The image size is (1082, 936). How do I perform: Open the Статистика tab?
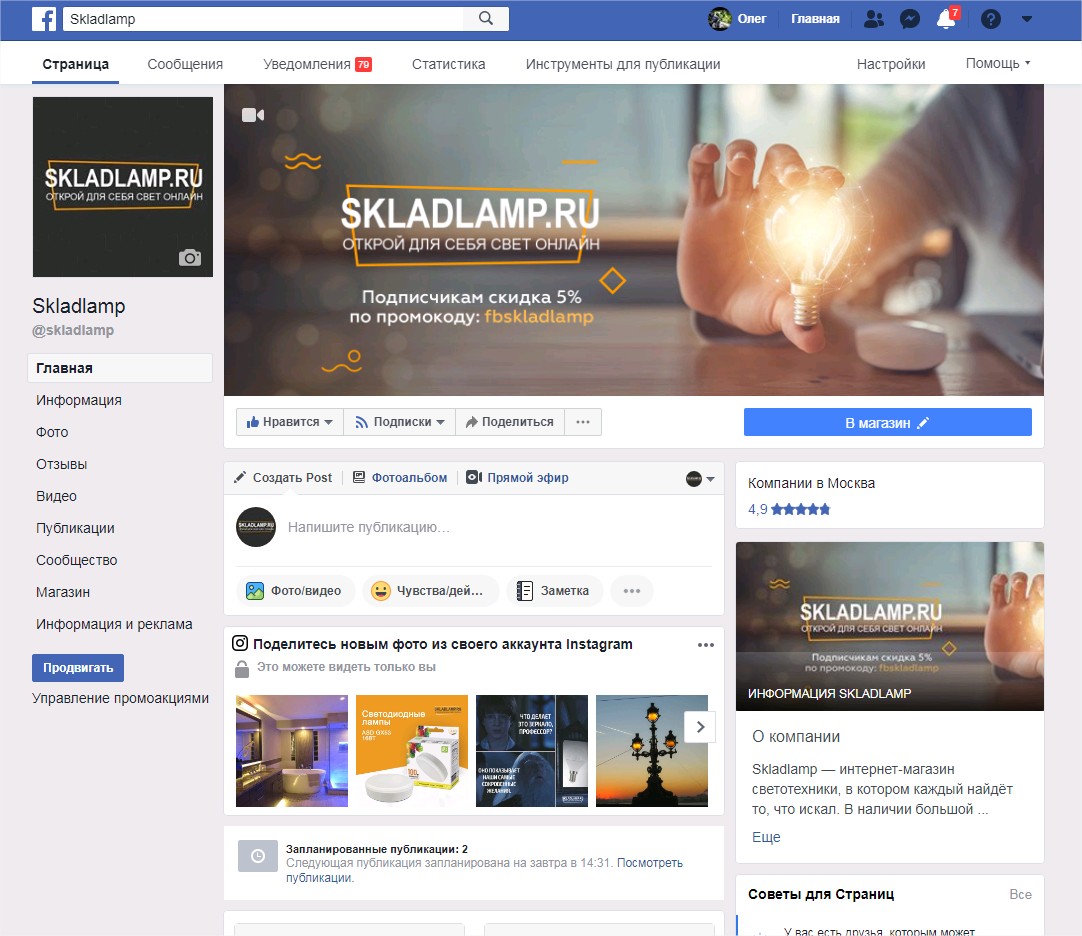click(x=449, y=64)
